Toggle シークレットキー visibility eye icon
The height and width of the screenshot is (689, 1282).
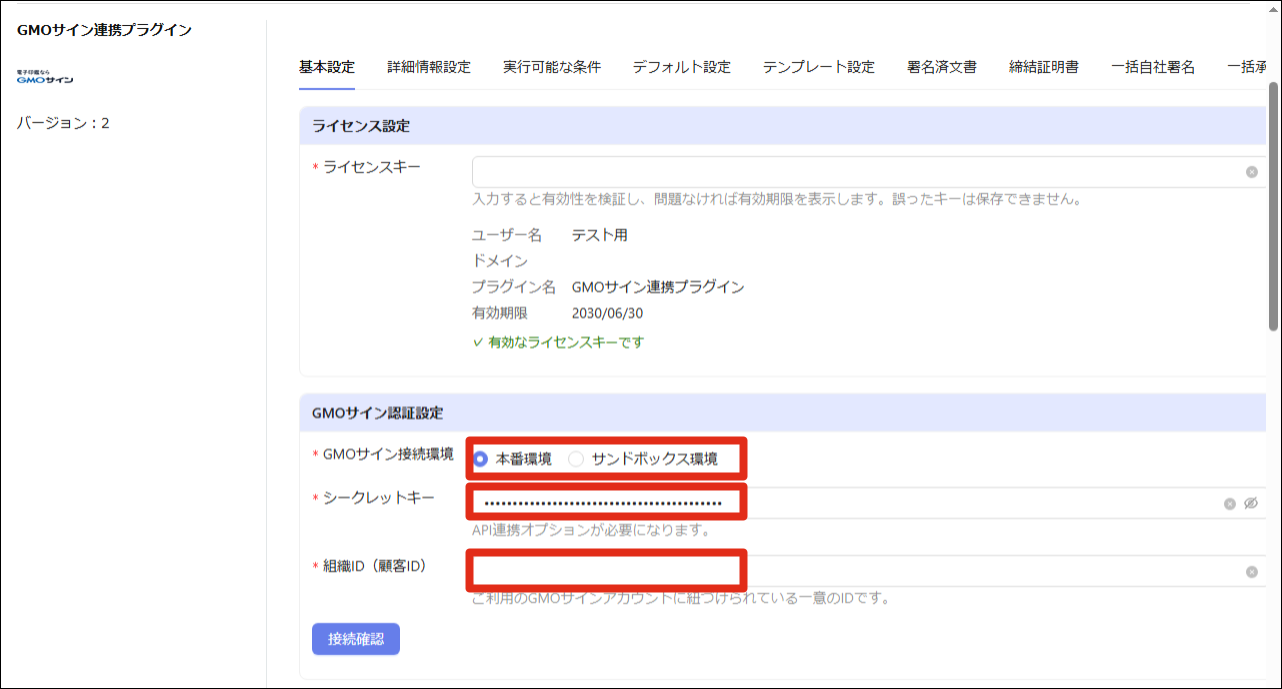click(1250, 504)
